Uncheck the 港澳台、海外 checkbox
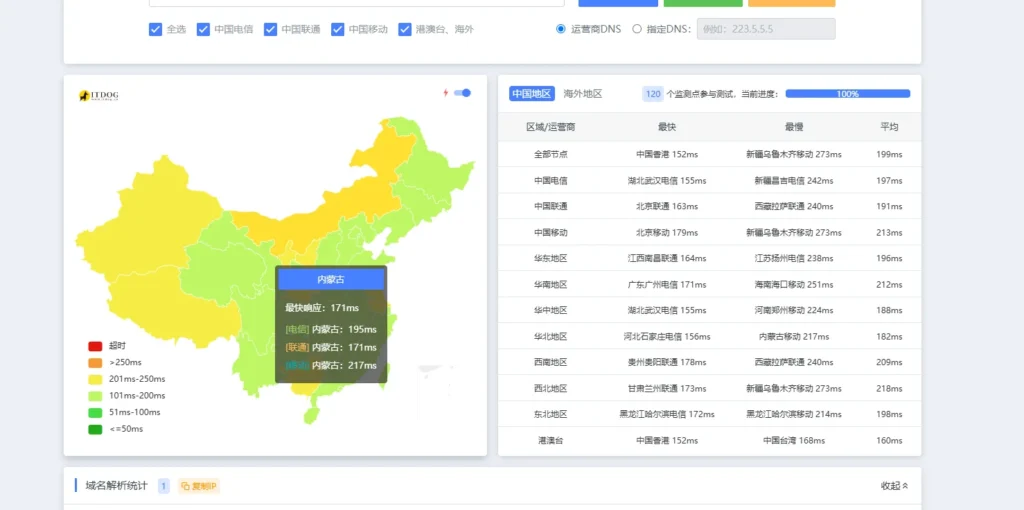This screenshot has height=510, width=1024. pos(405,29)
